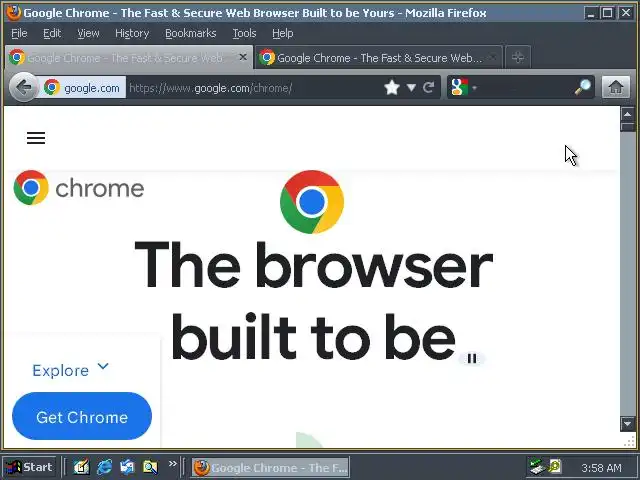Open the History menu

132,33
